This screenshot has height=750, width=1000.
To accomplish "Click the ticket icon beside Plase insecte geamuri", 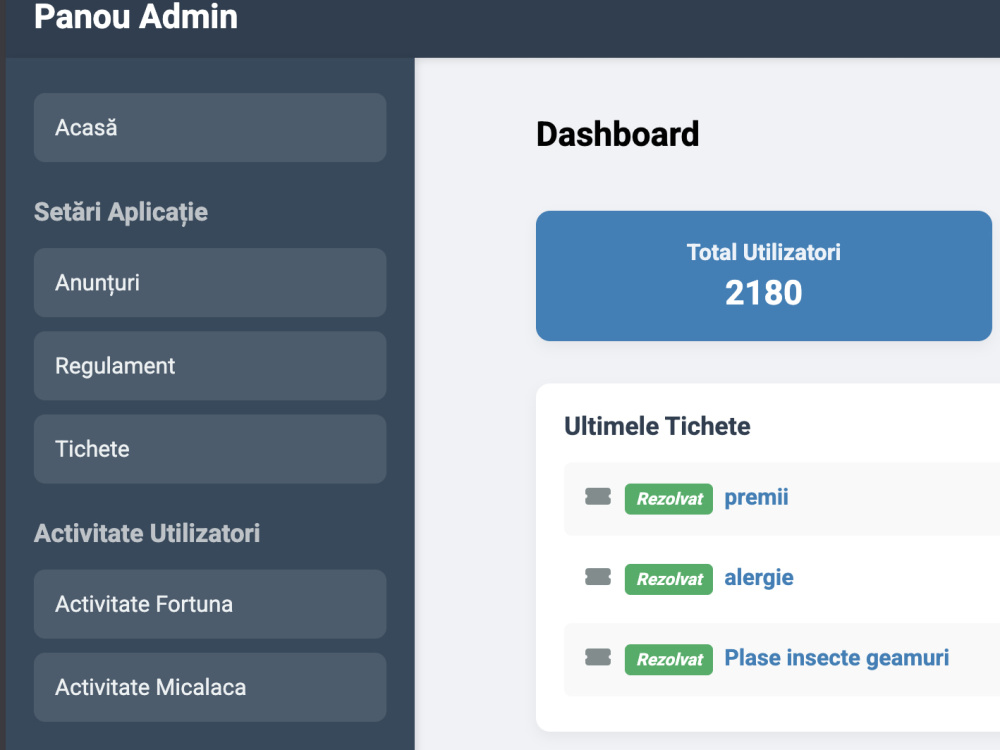I will (598, 658).
